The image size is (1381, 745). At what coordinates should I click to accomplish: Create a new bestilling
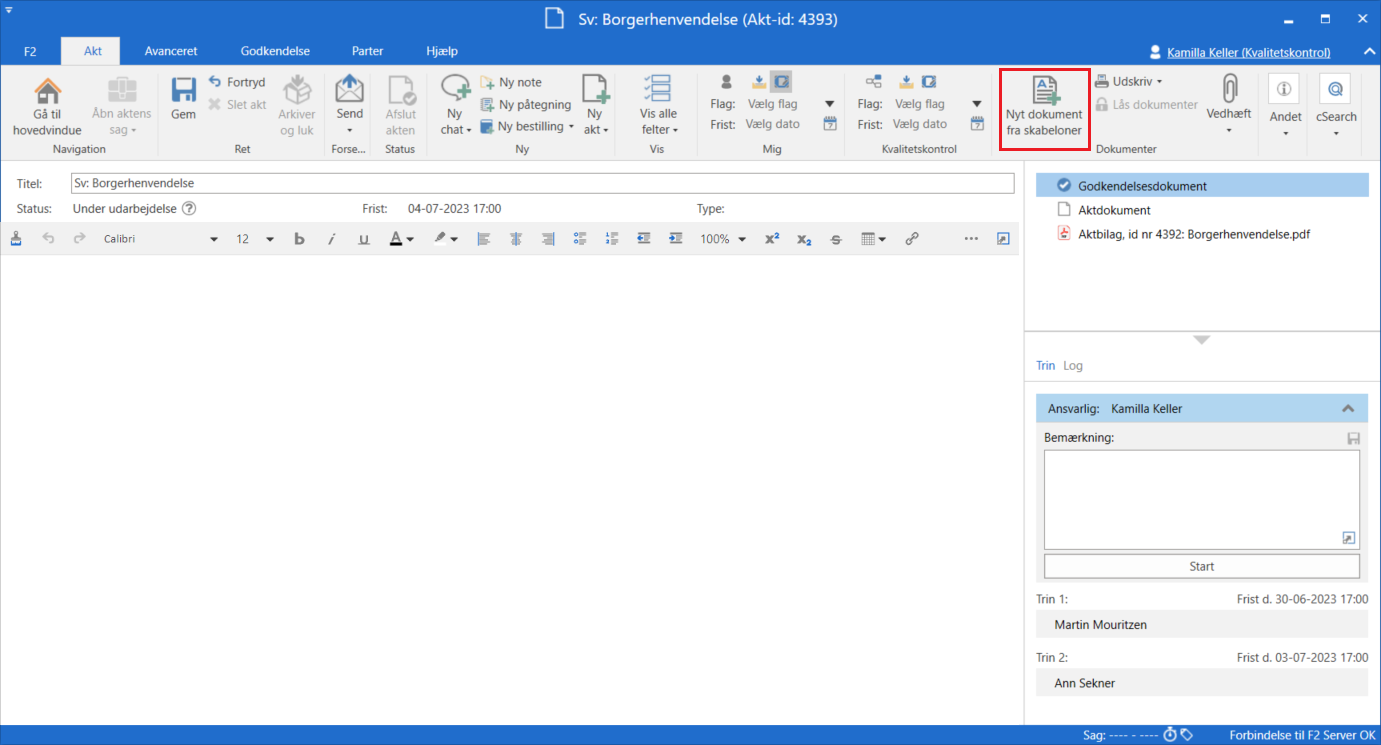527,126
